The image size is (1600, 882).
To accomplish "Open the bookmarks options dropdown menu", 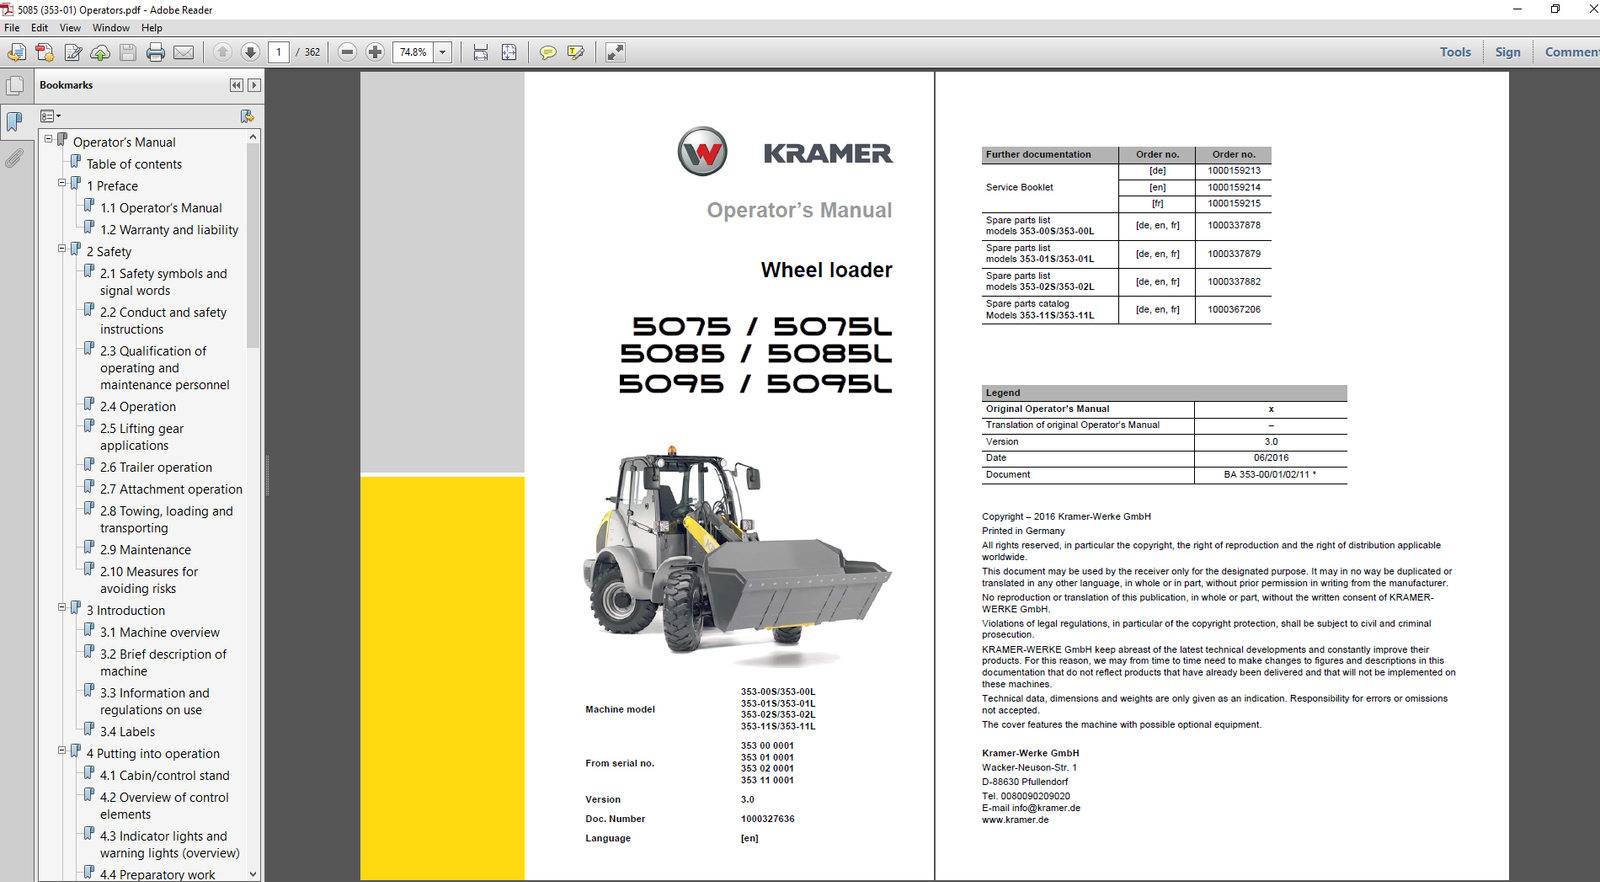I will [x=51, y=116].
